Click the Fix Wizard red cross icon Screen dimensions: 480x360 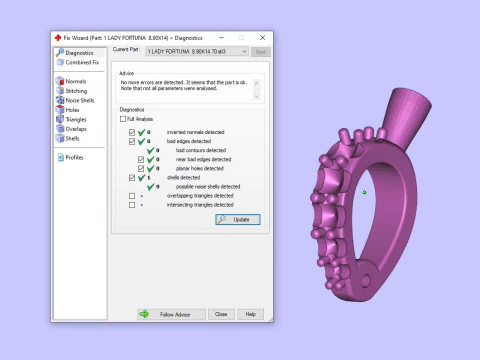pos(58,38)
